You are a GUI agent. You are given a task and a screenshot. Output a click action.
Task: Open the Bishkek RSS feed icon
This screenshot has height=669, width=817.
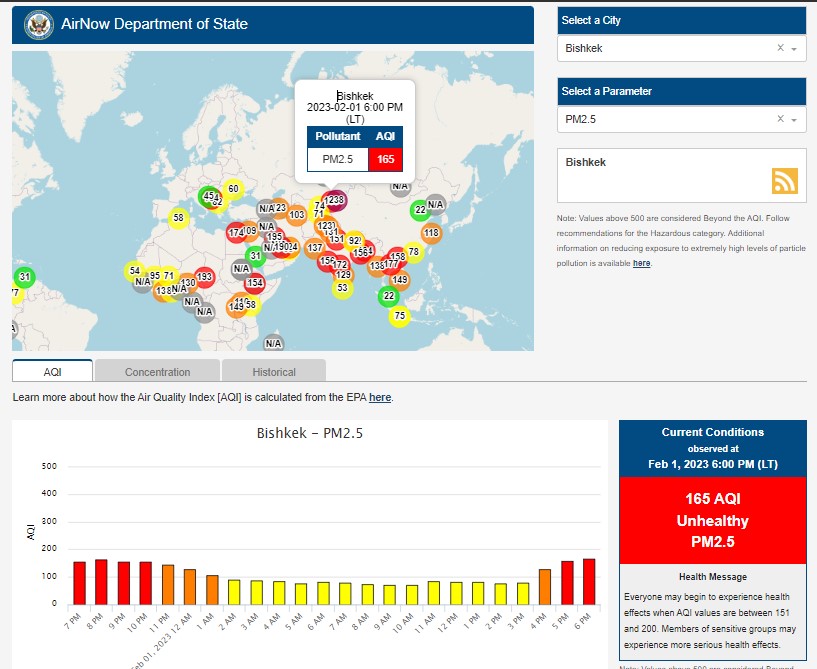pos(784,180)
